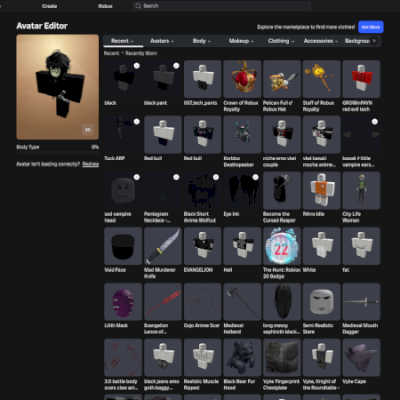The height and width of the screenshot is (400, 400).
Task: Choose the black jeans emo goth baggy pants
Action: 163,358
